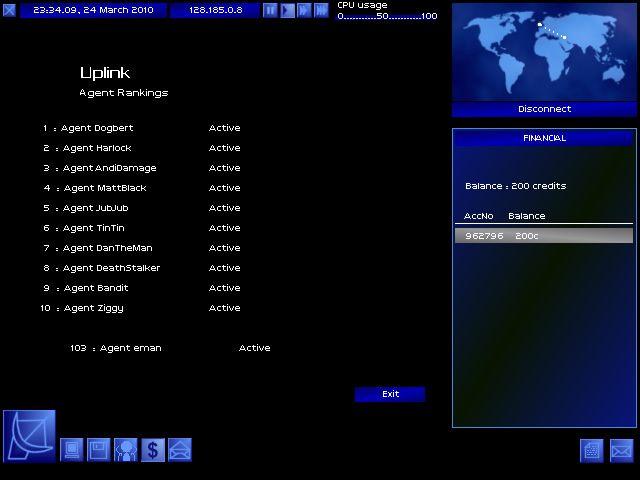640x480 pixels.
Task: Click the AccNo column header
Action: [x=478, y=216]
